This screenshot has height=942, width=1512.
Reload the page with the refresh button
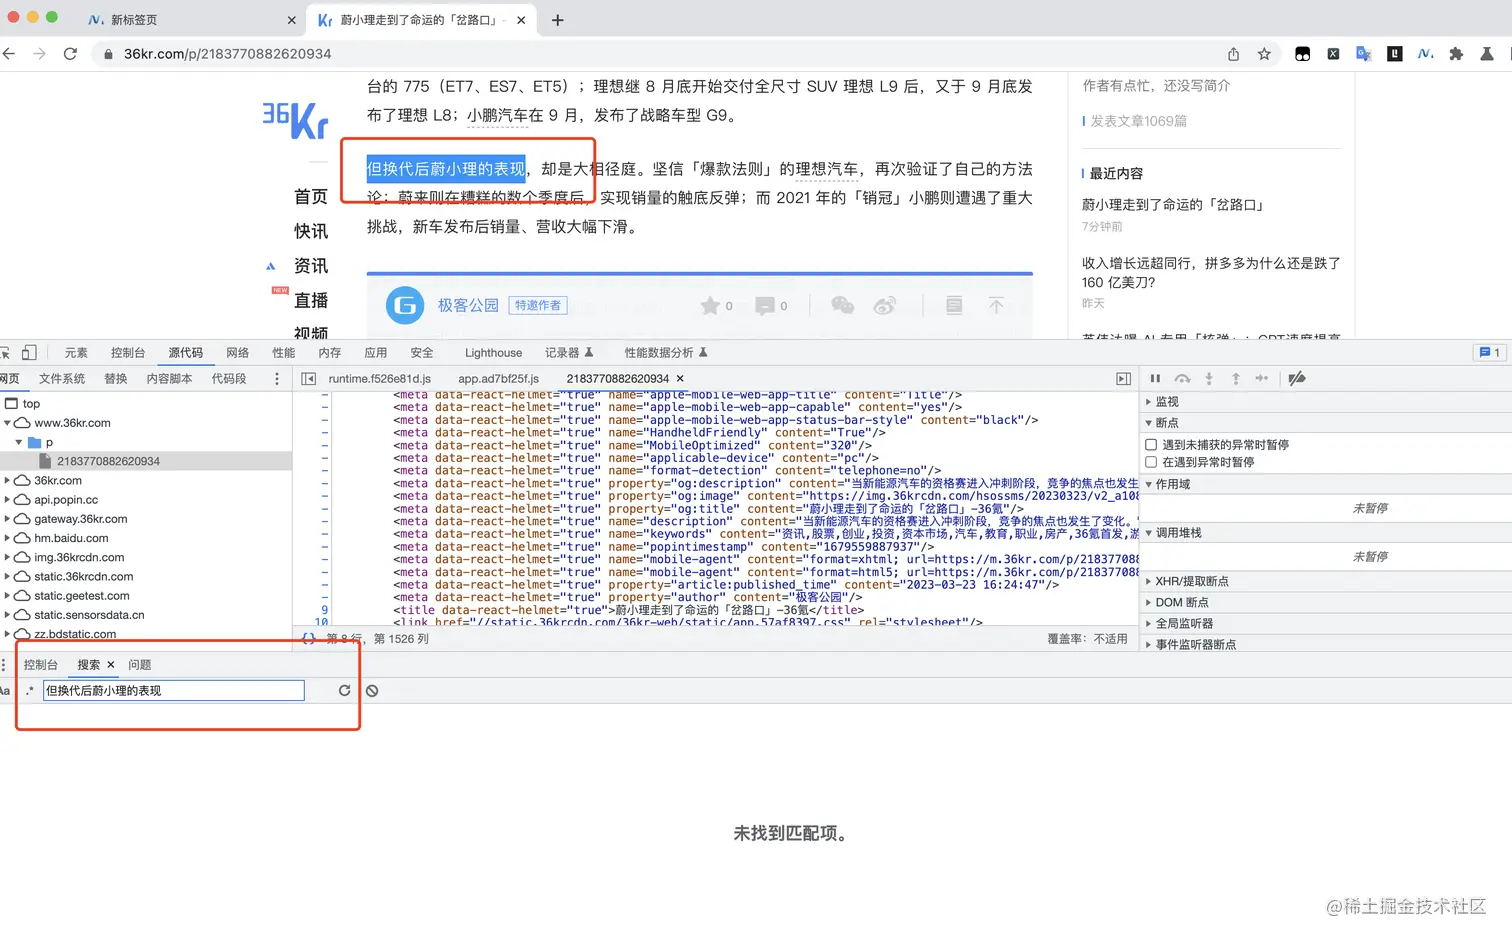click(70, 54)
